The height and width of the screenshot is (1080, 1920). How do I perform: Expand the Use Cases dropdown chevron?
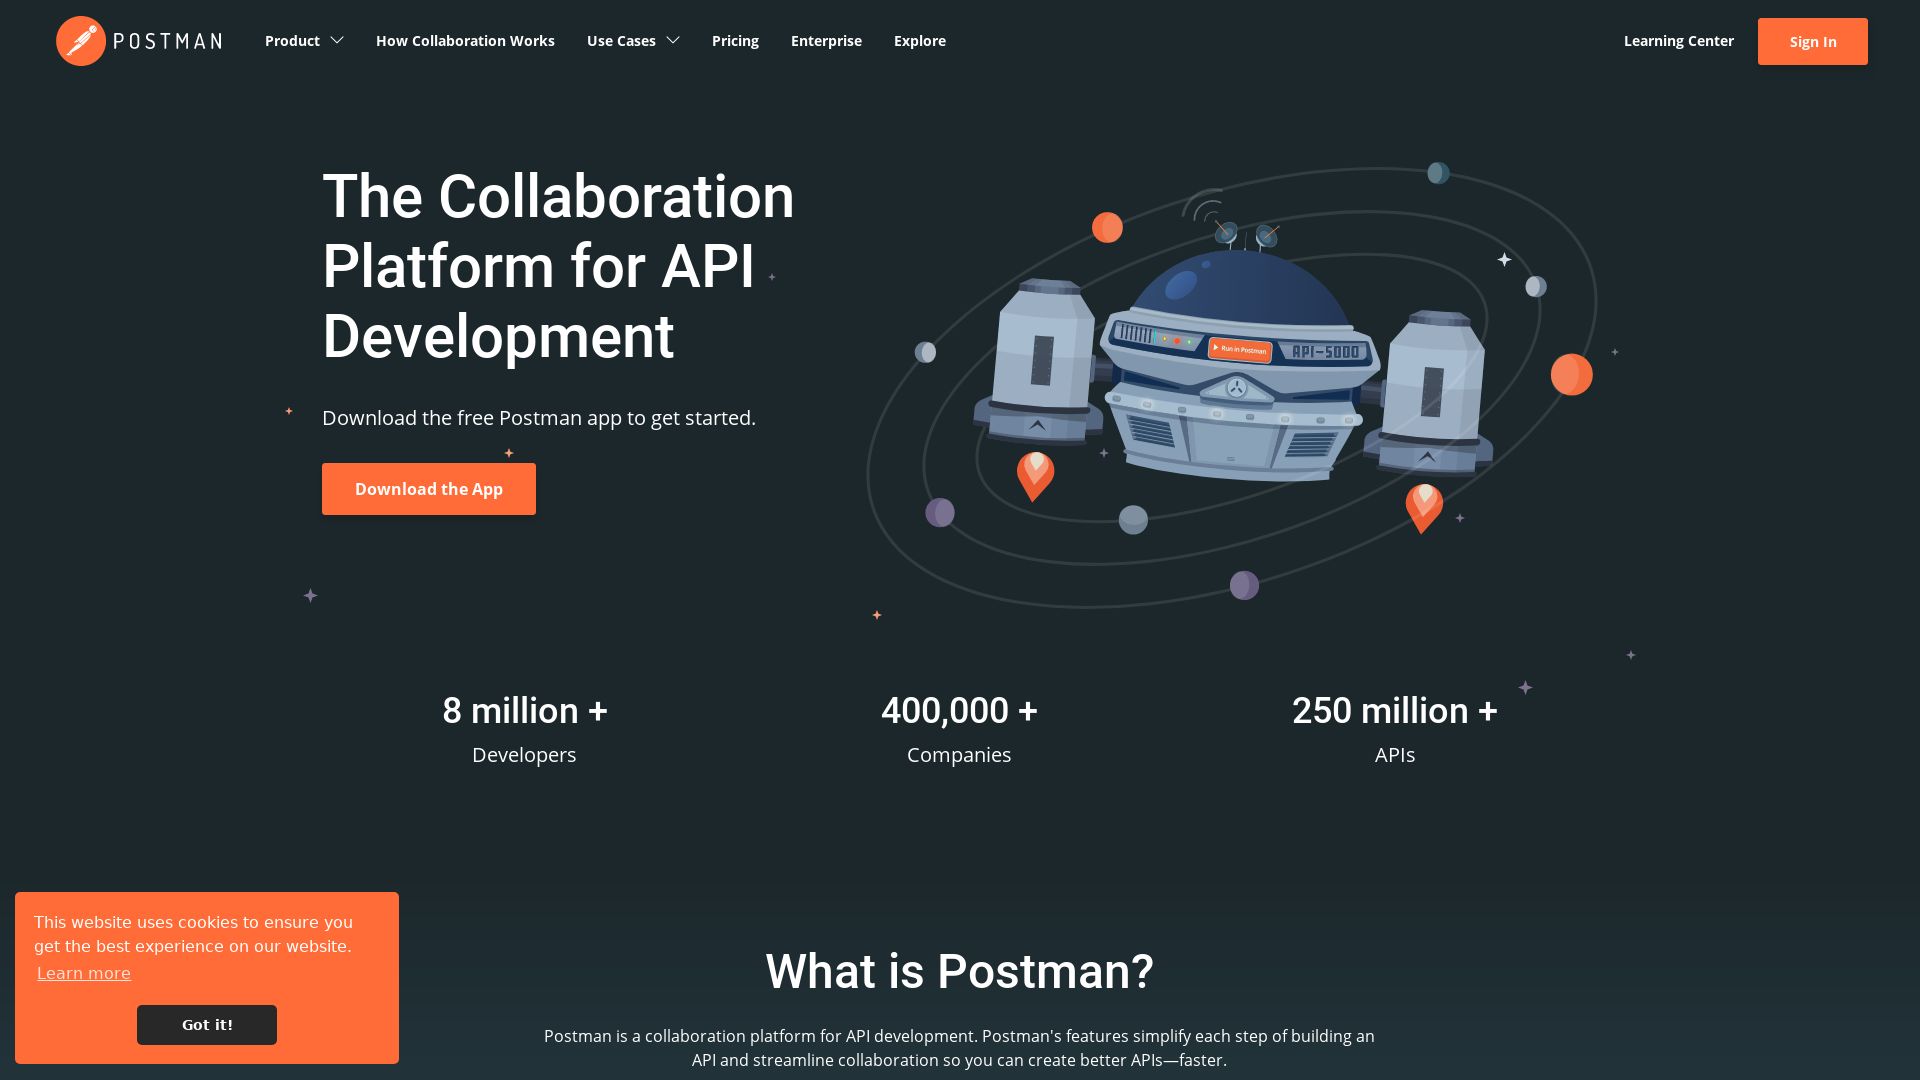point(673,41)
